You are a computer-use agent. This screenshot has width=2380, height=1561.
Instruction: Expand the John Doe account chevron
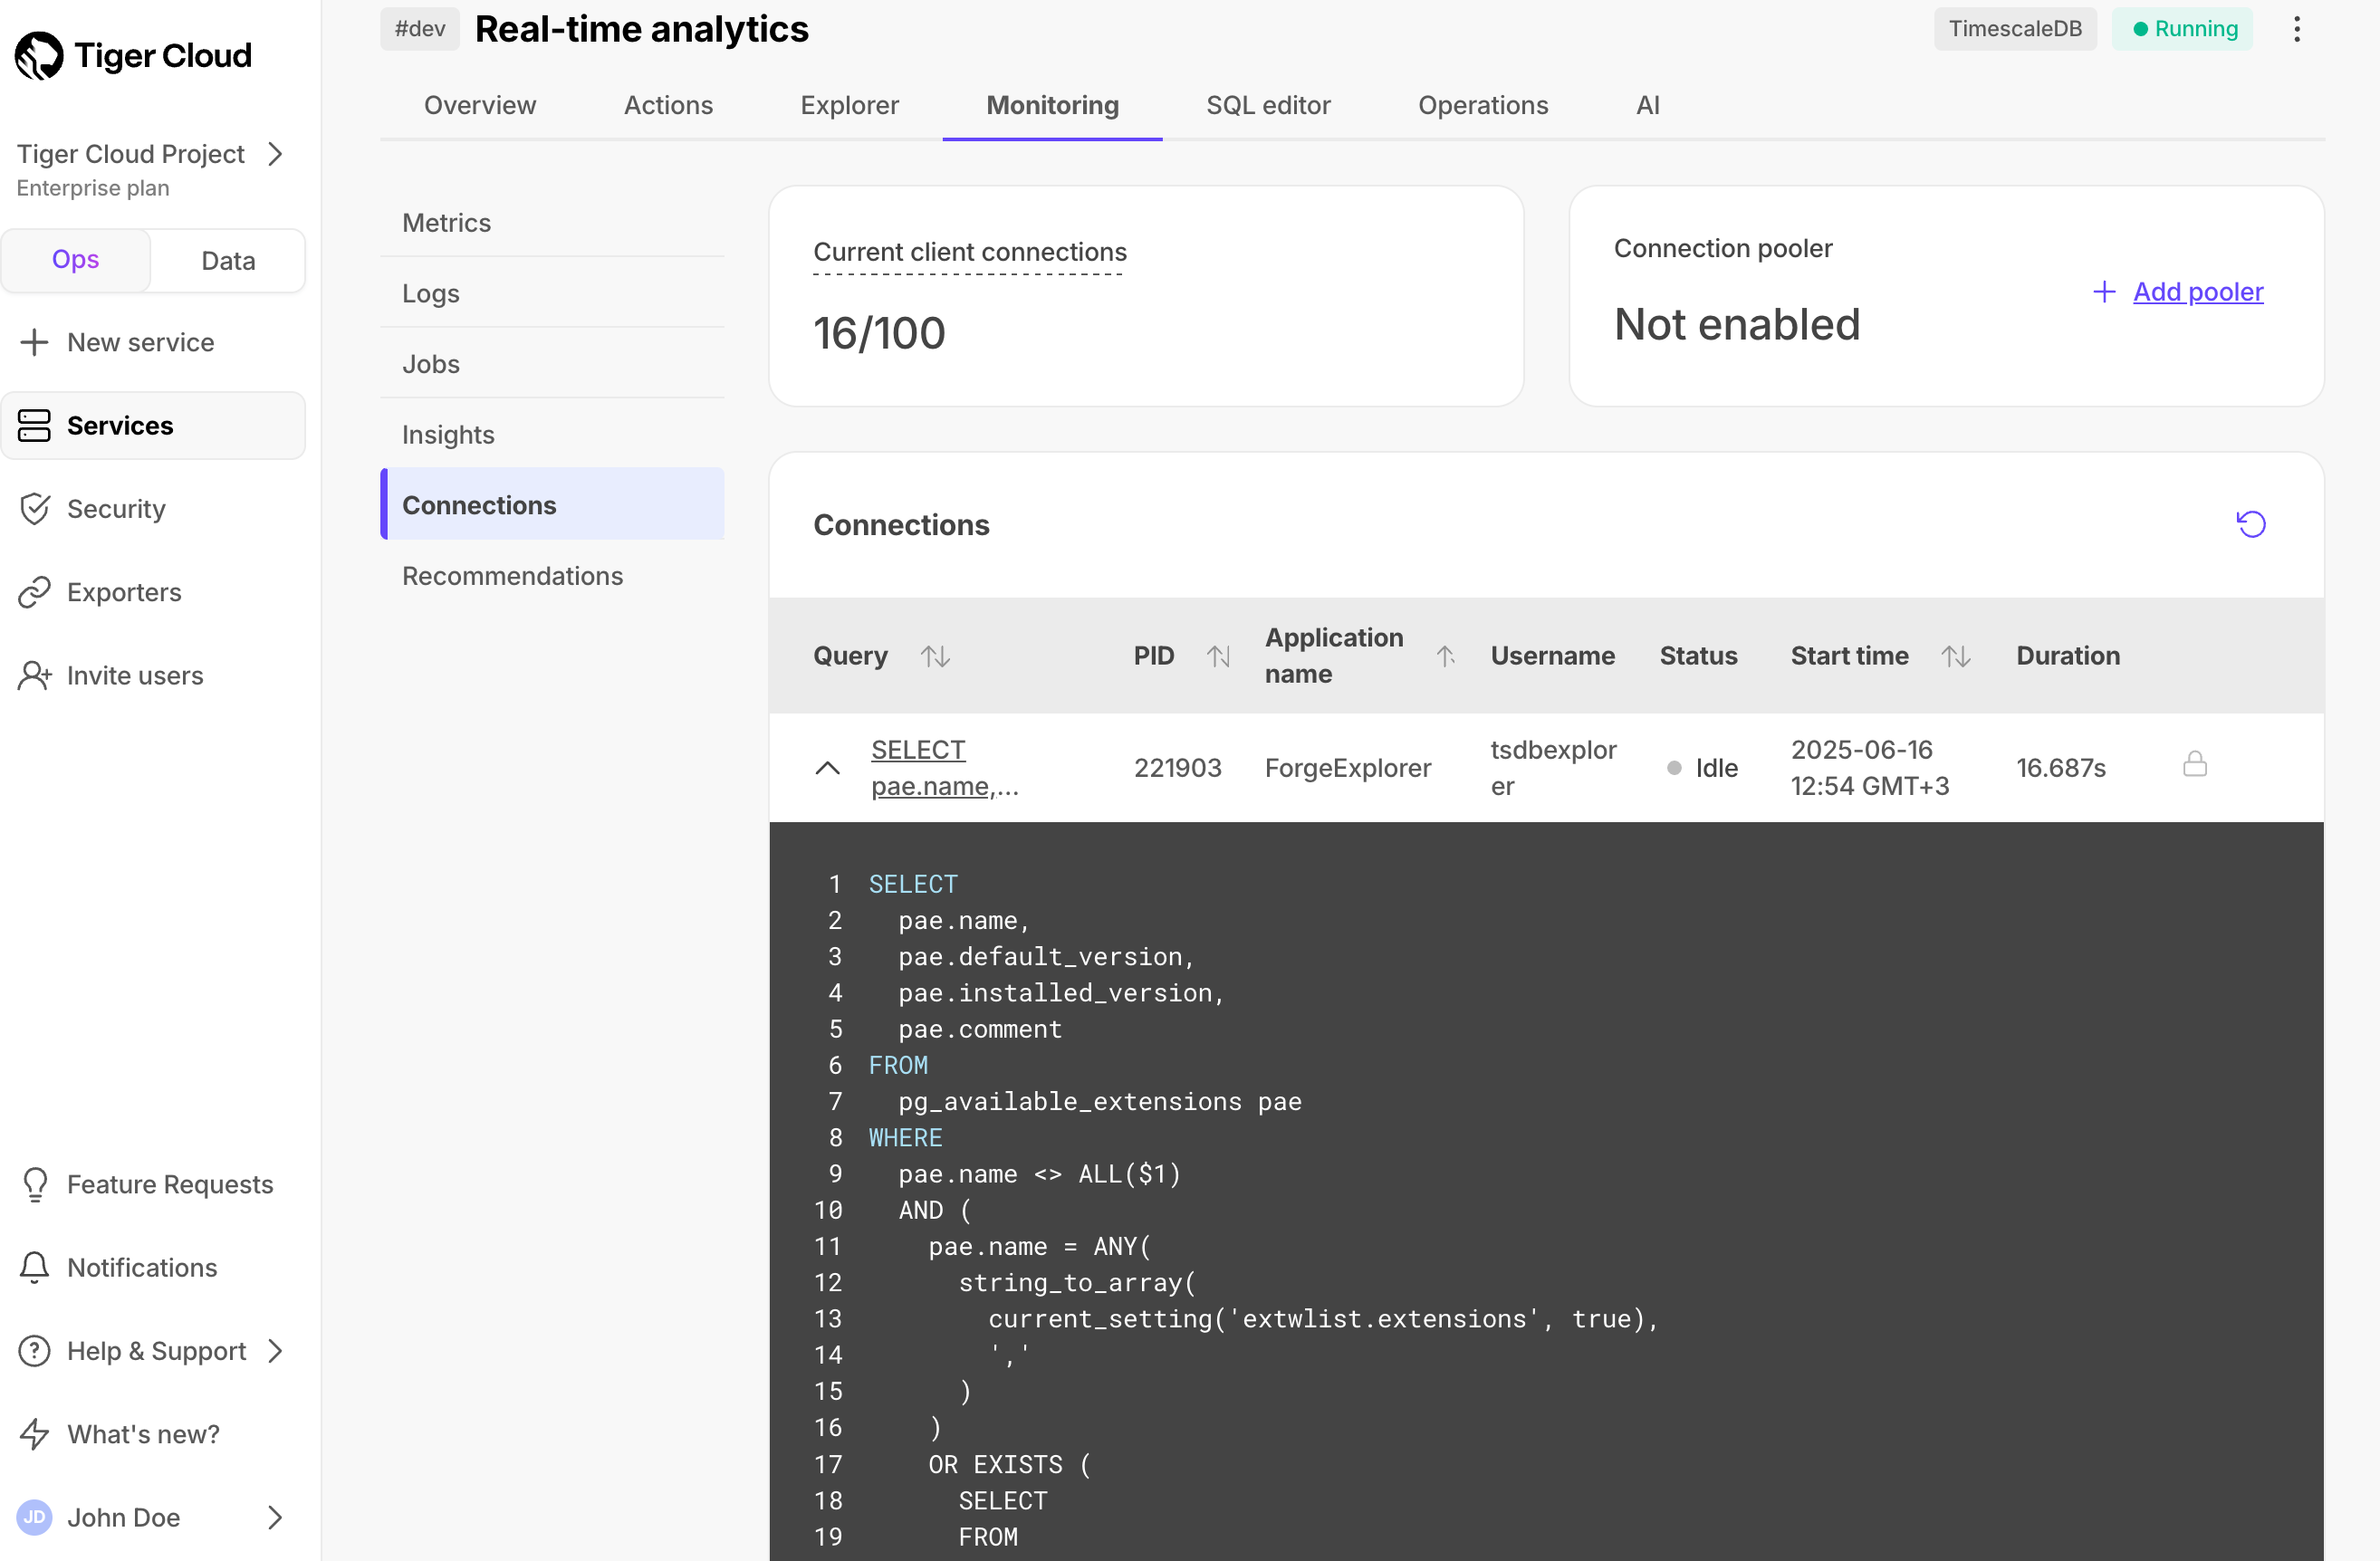point(275,1517)
